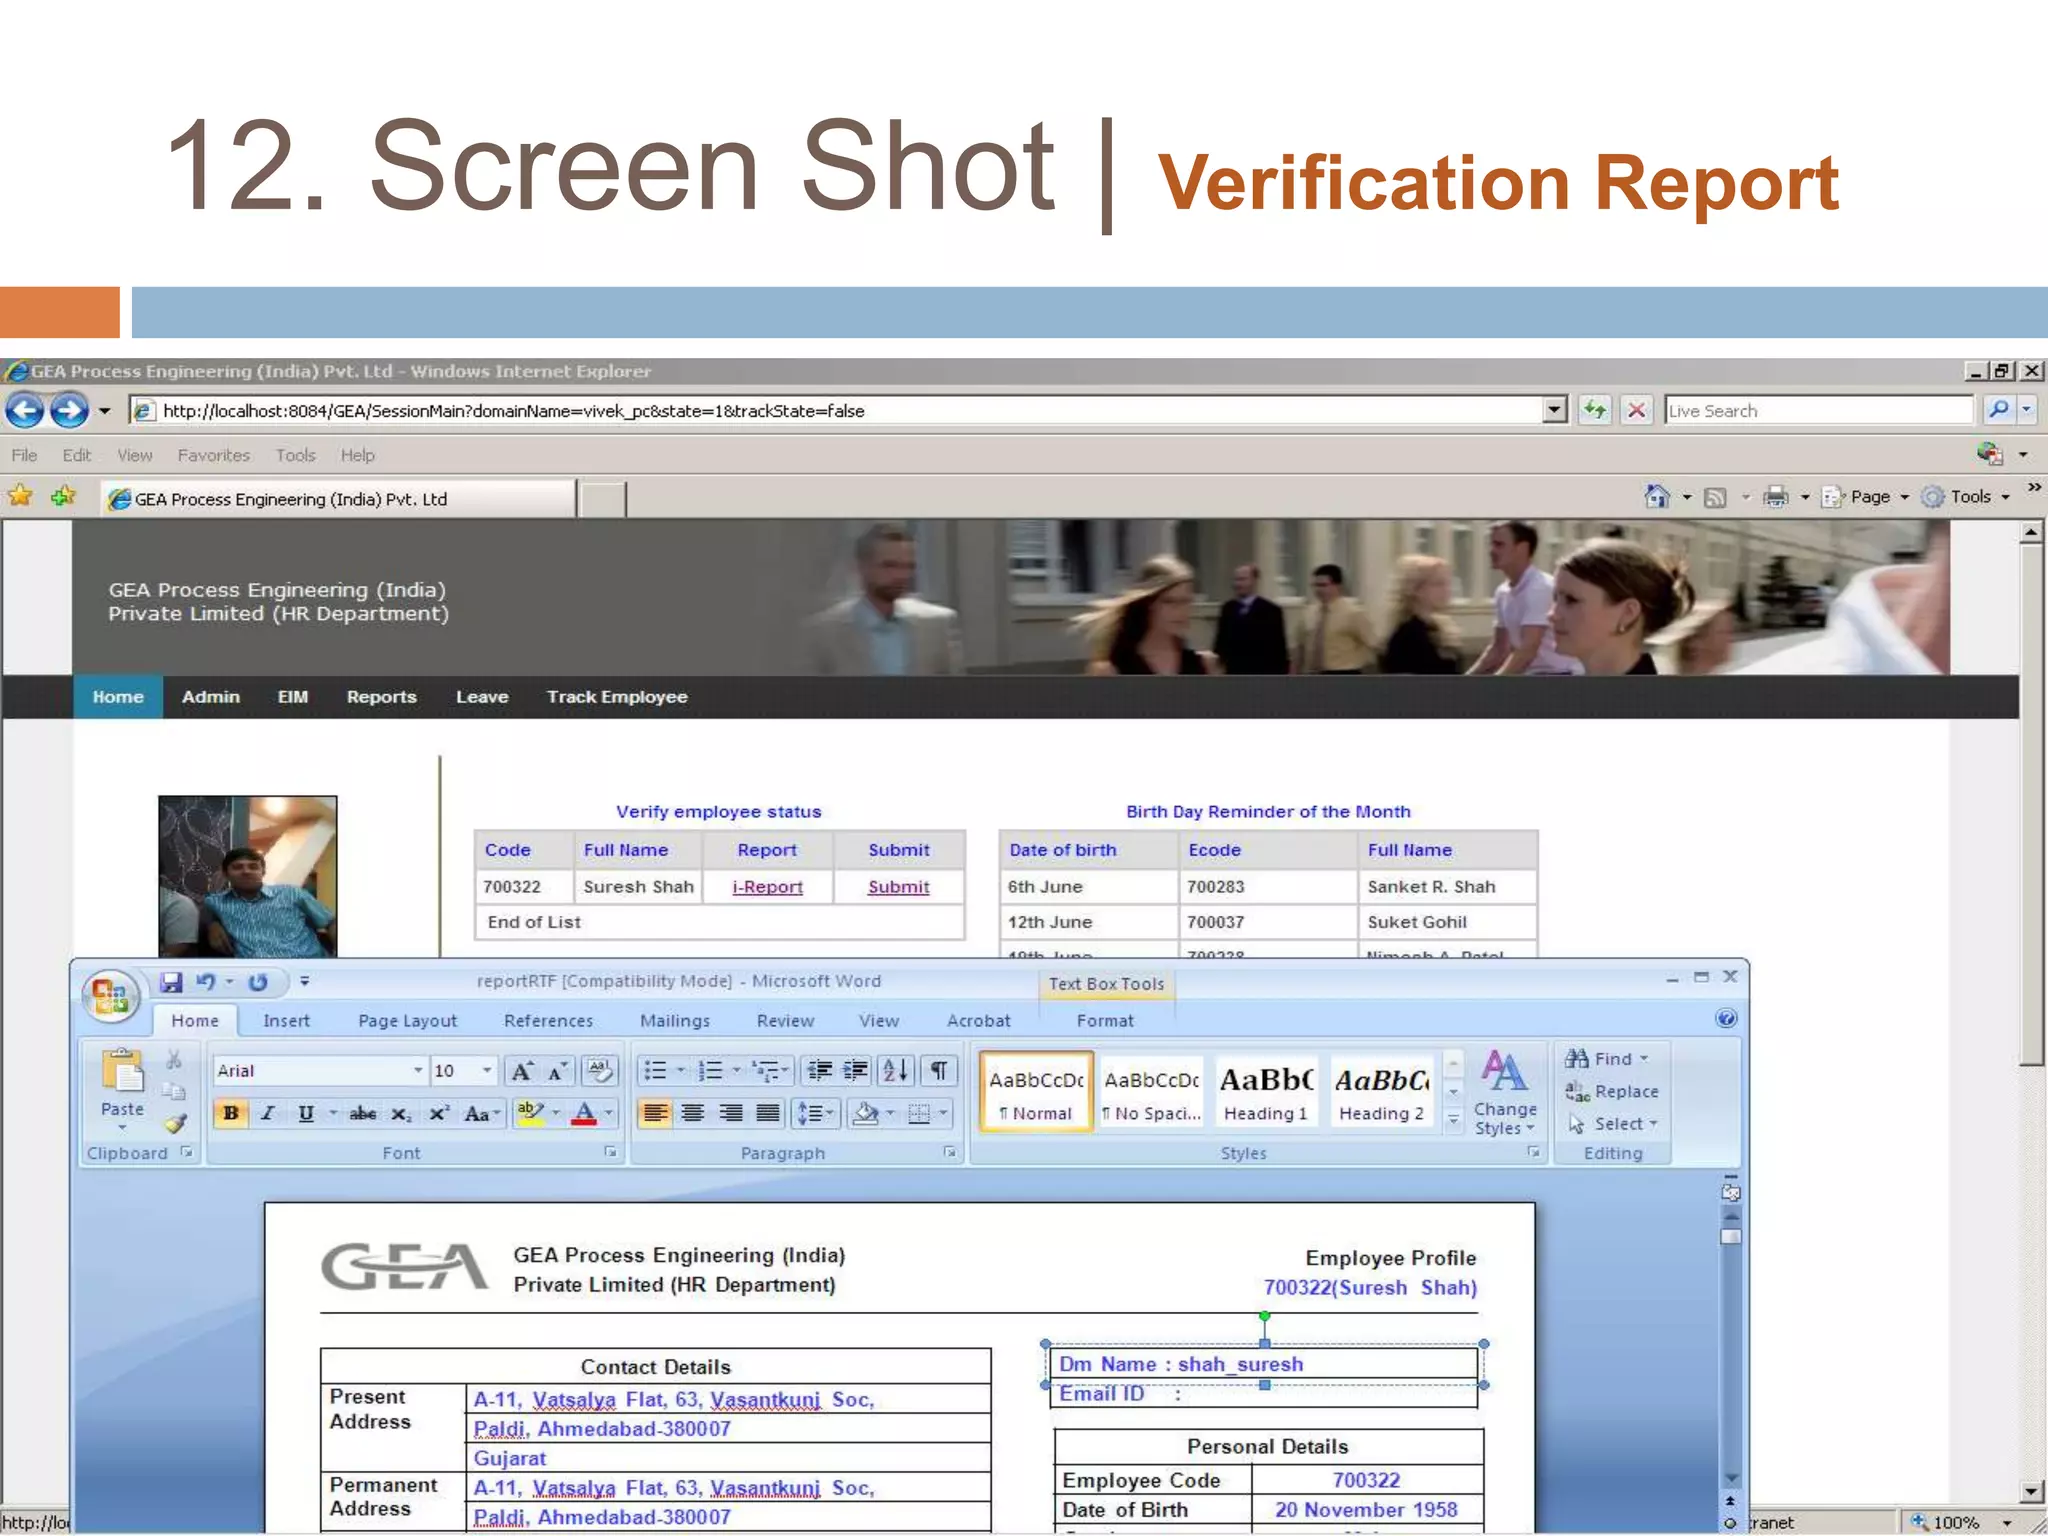Screen dimensions: 2048x1536
Task: Toggle Align Text Left
Action: [656, 1113]
